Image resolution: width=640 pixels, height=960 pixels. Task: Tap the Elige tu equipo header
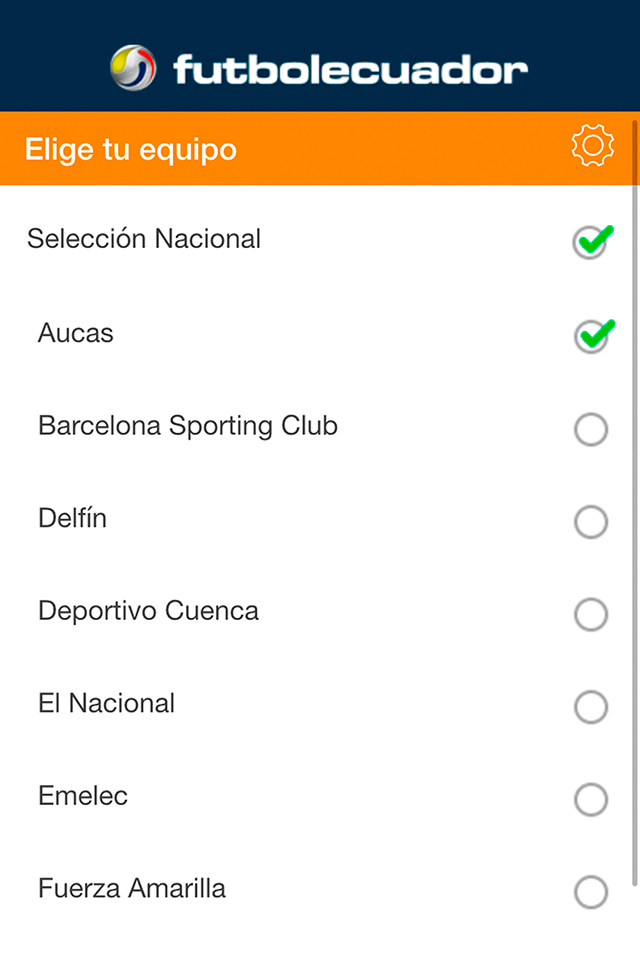click(x=120, y=148)
